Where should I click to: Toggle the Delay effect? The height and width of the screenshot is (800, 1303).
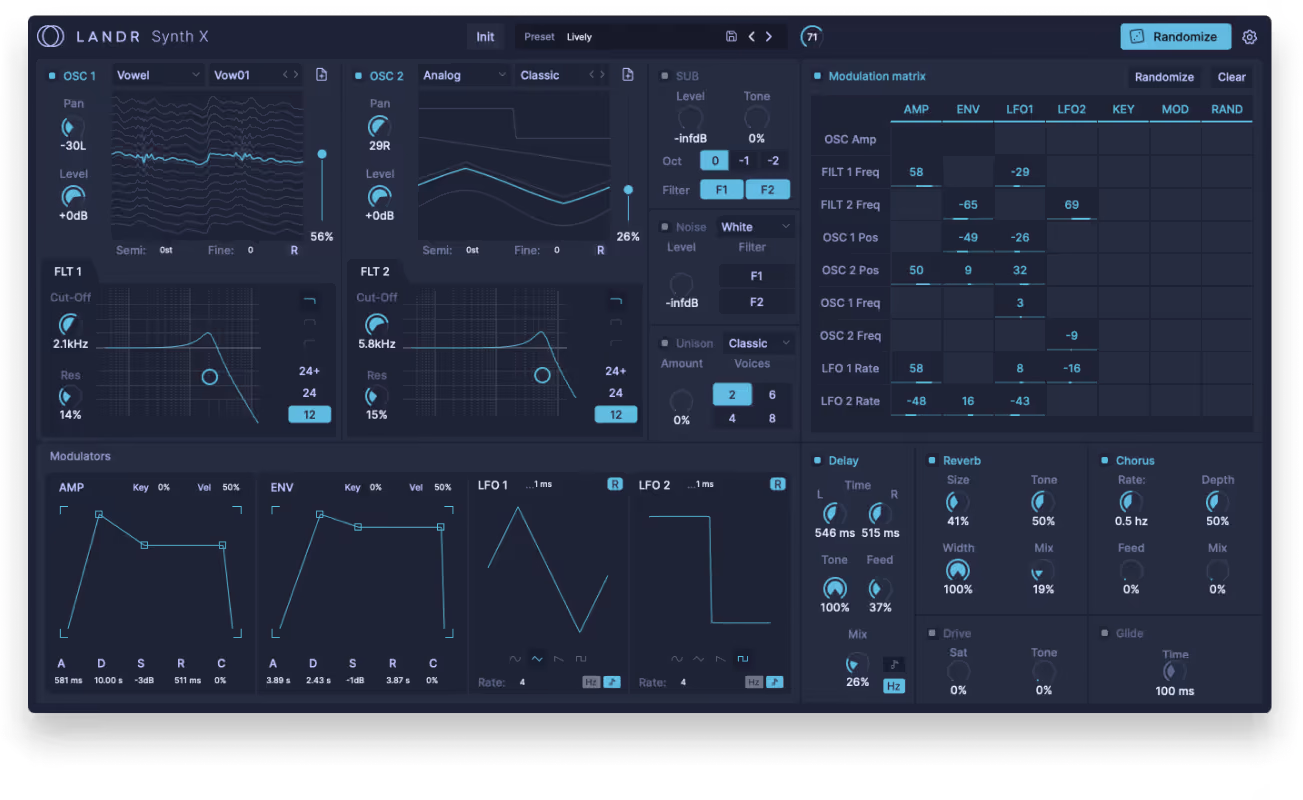point(817,461)
